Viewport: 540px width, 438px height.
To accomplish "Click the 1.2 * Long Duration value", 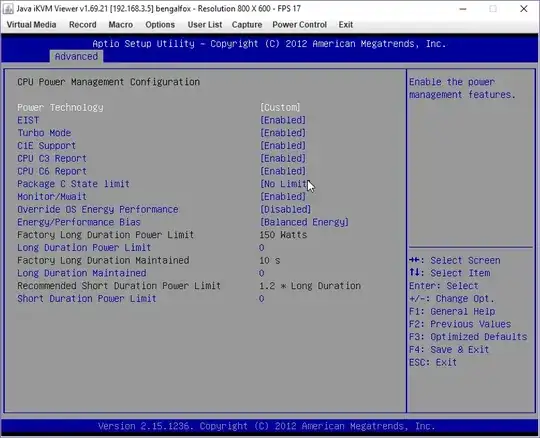I will (310, 286).
